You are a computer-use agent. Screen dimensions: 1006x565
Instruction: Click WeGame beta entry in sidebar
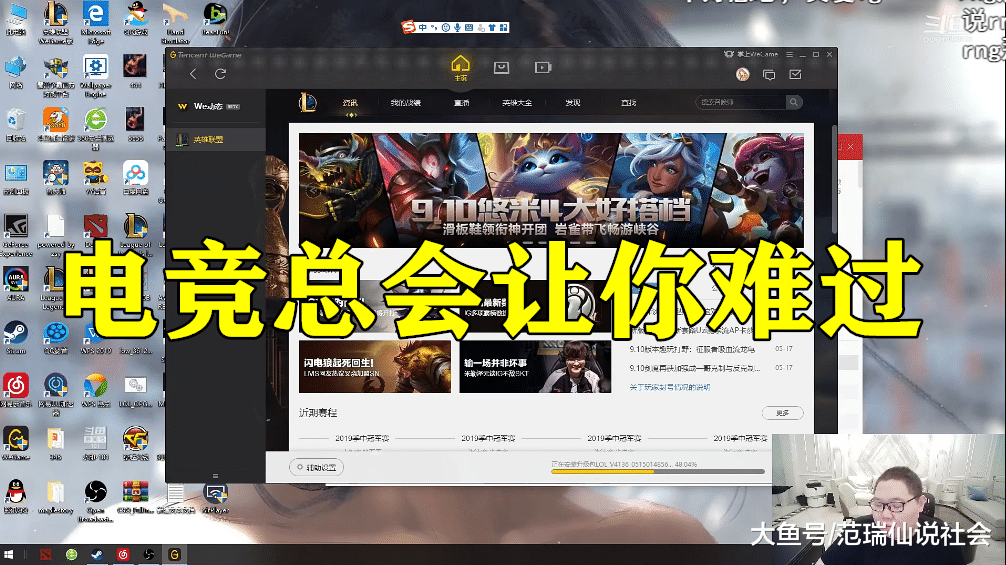[209, 106]
